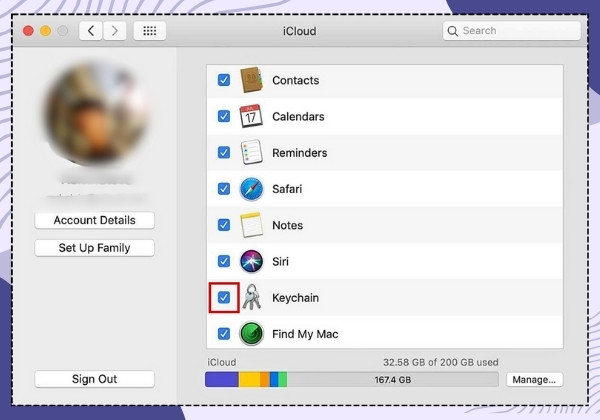
Task: Click the Siri icon
Action: [251, 261]
